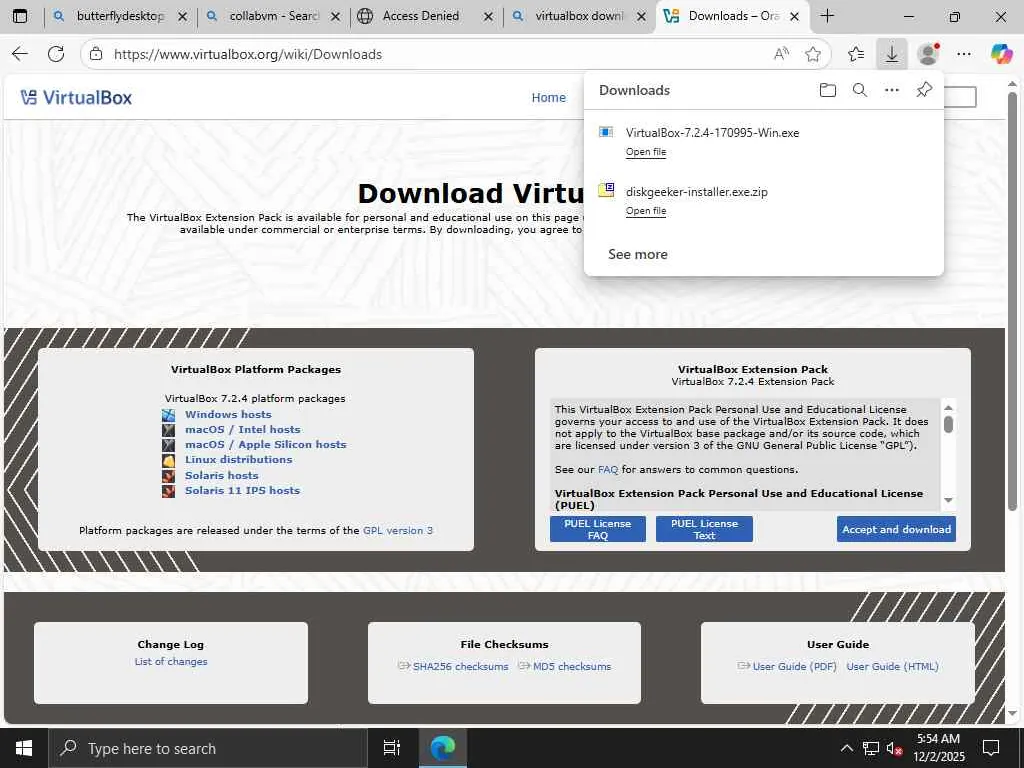1024x768 pixels.
Task: Open the Linux distributions link
Action: (238, 459)
